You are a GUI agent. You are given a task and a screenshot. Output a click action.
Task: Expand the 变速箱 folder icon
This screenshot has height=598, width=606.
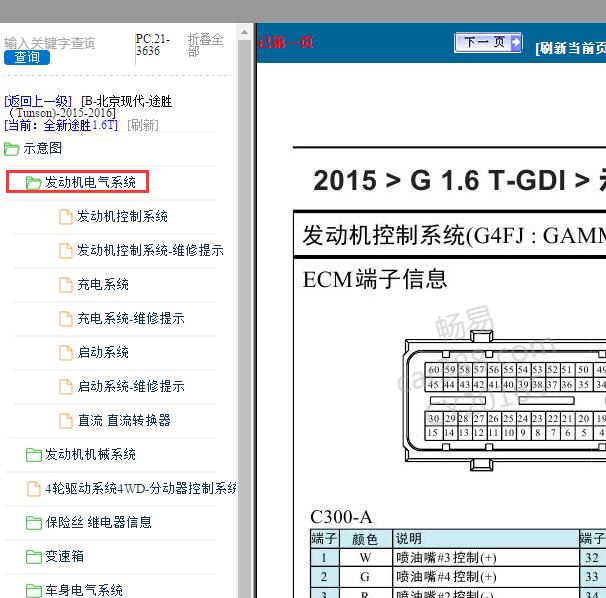tap(34, 557)
